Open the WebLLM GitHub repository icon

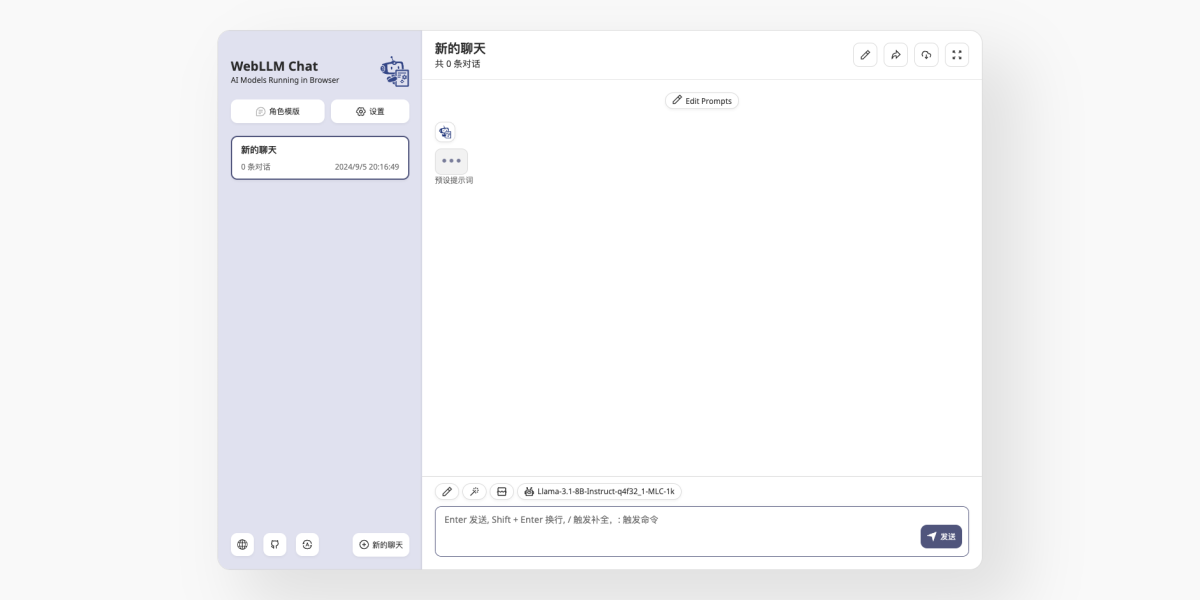pos(275,544)
